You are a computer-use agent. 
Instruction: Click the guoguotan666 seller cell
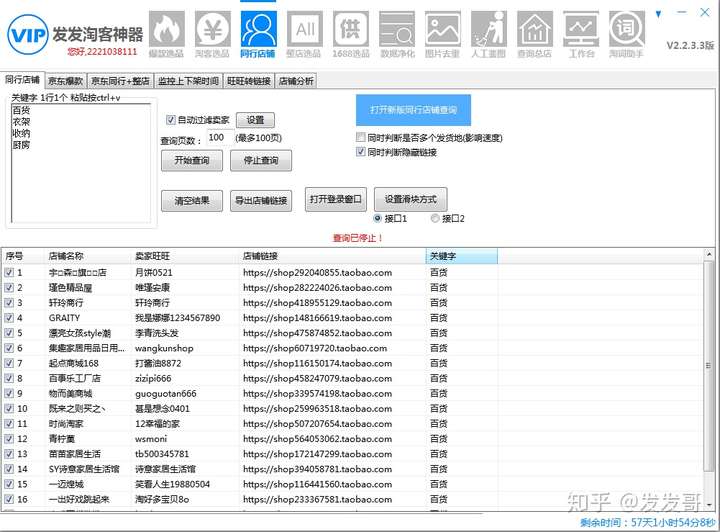(x=165, y=394)
